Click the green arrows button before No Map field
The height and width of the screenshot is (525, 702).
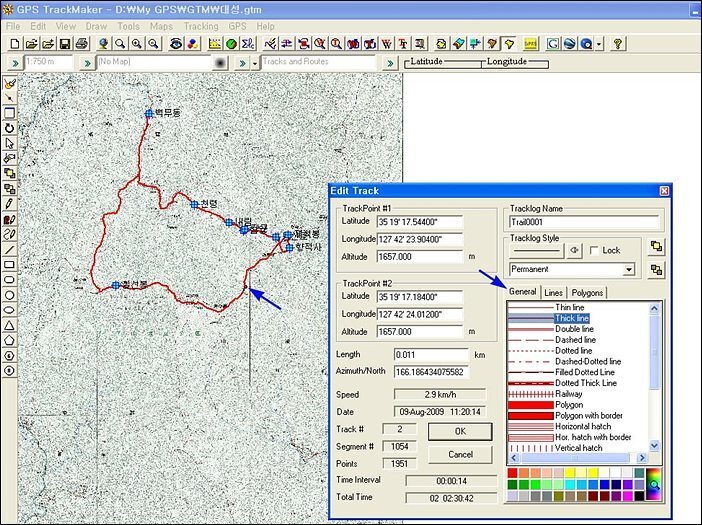(87, 63)
